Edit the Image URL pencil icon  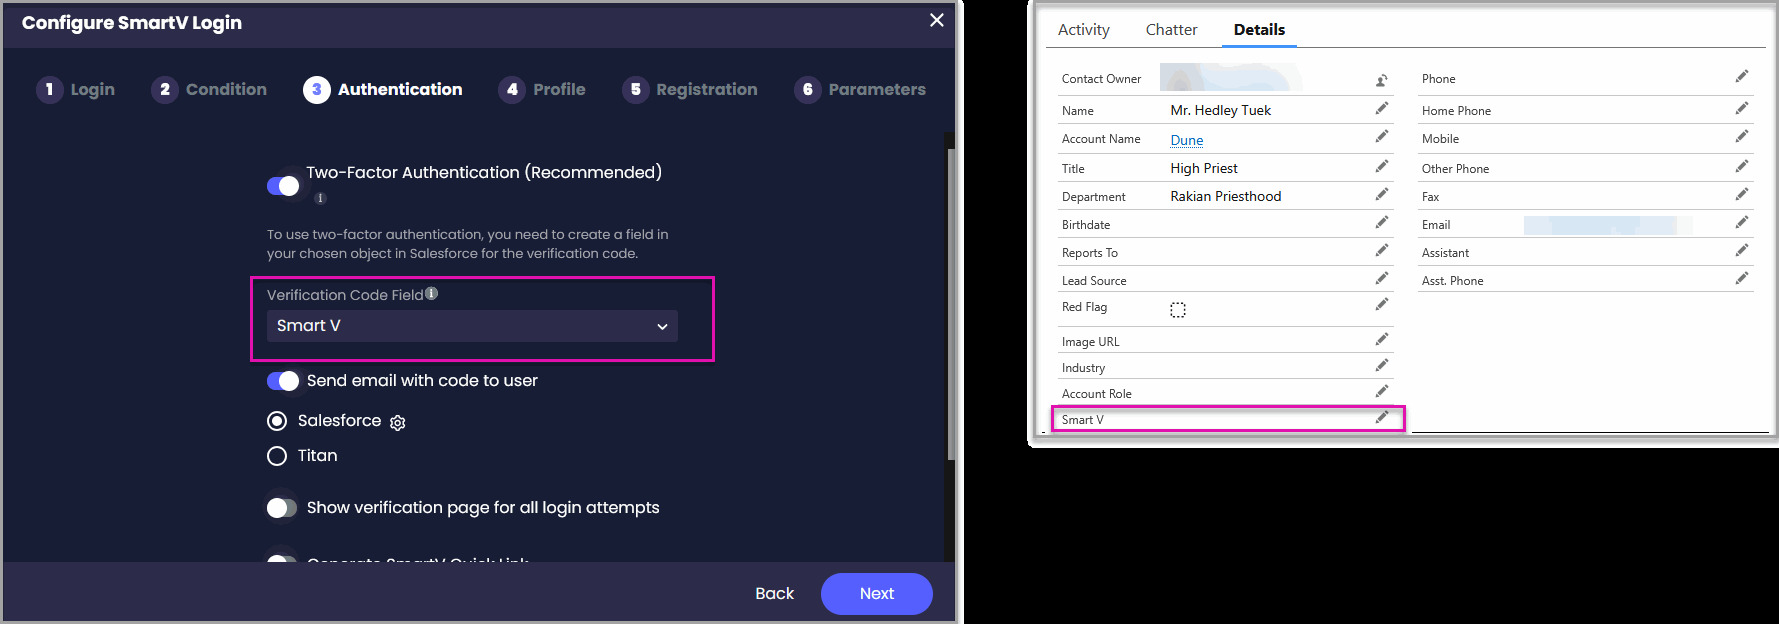click(1382, 339)
